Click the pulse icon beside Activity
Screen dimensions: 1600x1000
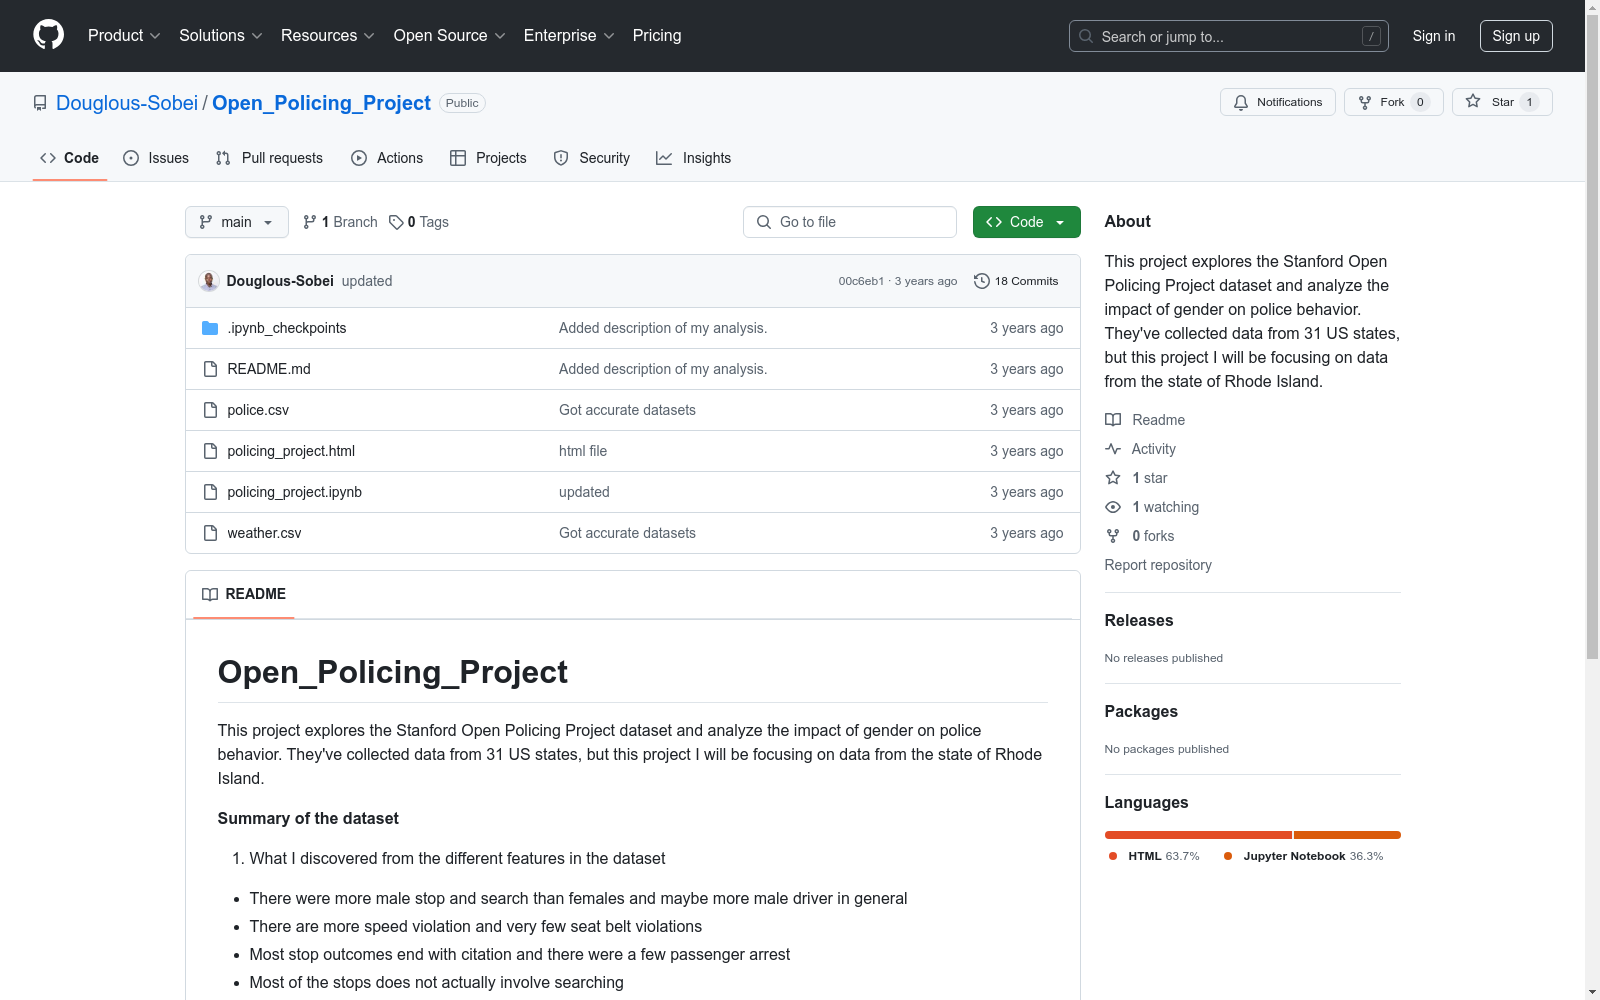click(1113, 449)
